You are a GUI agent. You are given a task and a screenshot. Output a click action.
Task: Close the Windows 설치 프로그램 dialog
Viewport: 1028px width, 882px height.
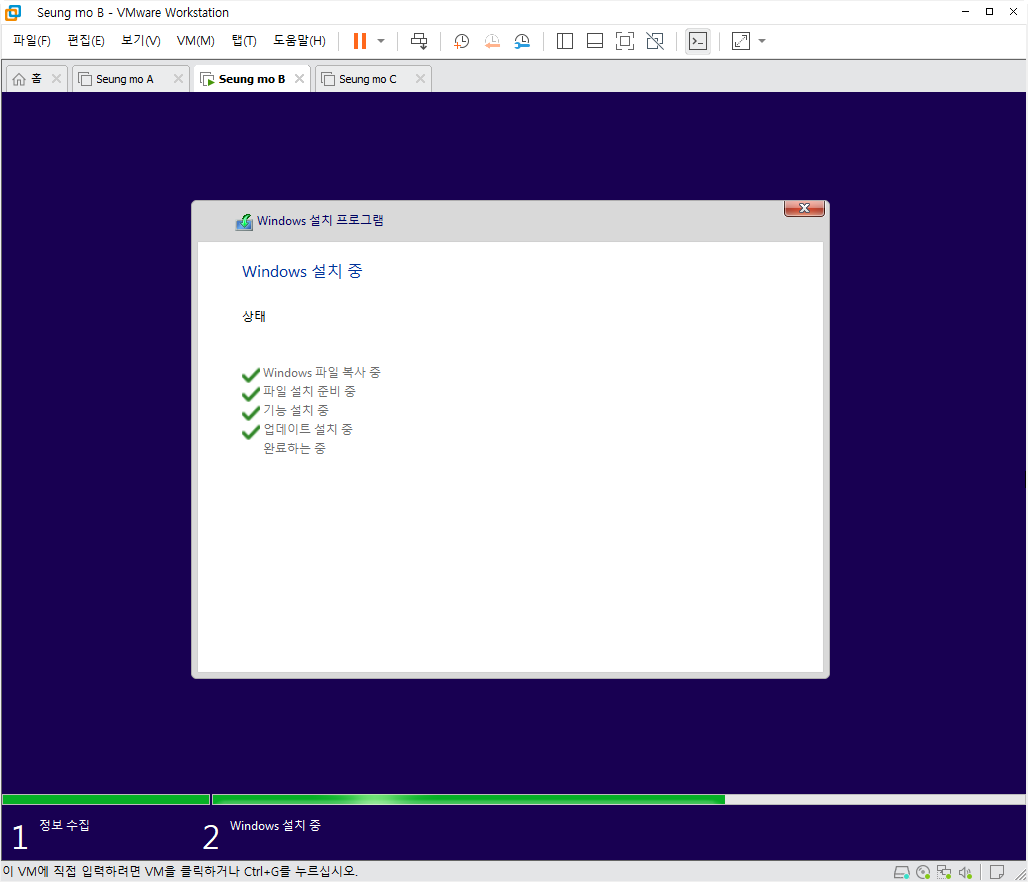click(804, 208)
